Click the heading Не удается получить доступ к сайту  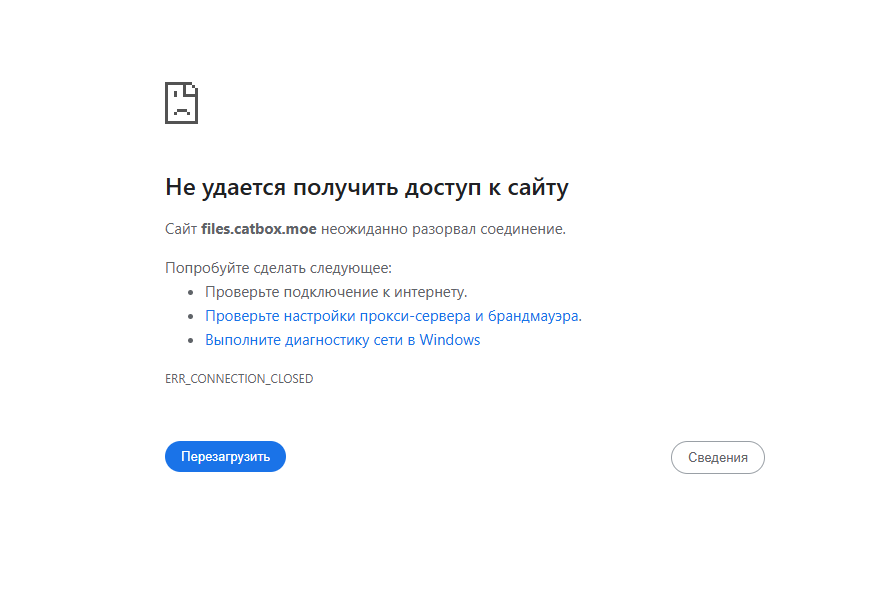click(x=366, y=188)
